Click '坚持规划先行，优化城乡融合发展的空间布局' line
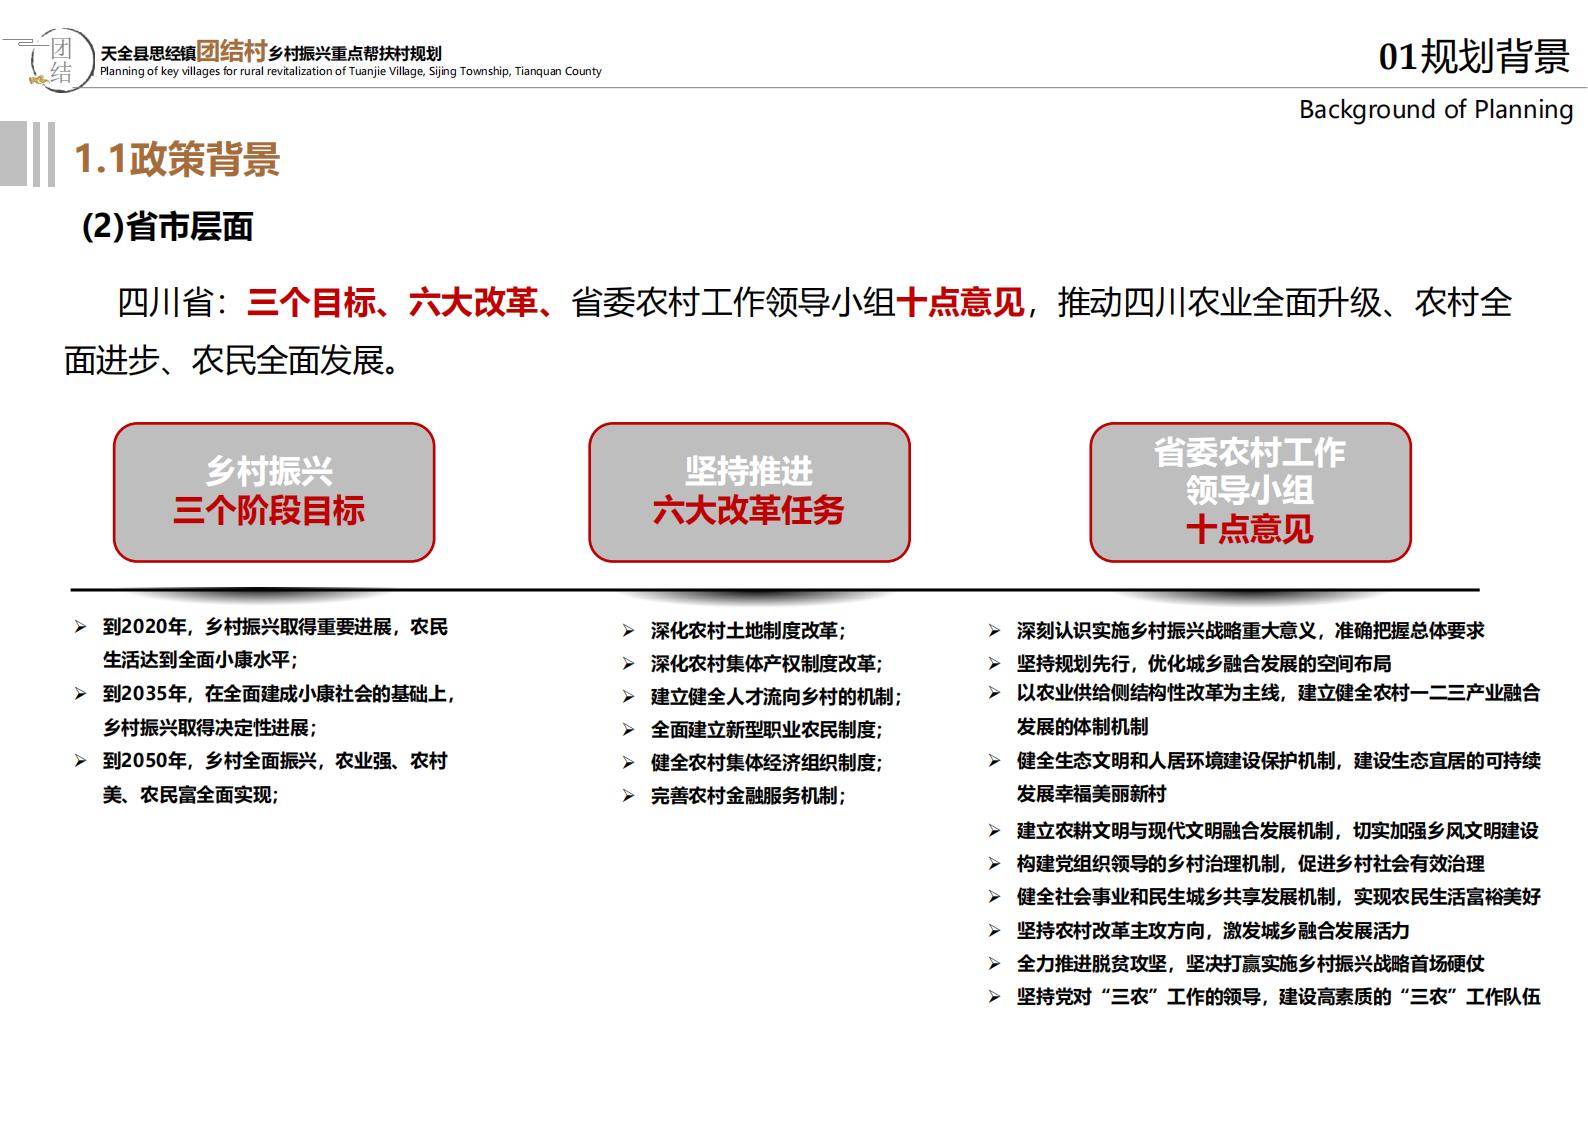This screenshot has width=1588, height=1123. click(1204, 664)
